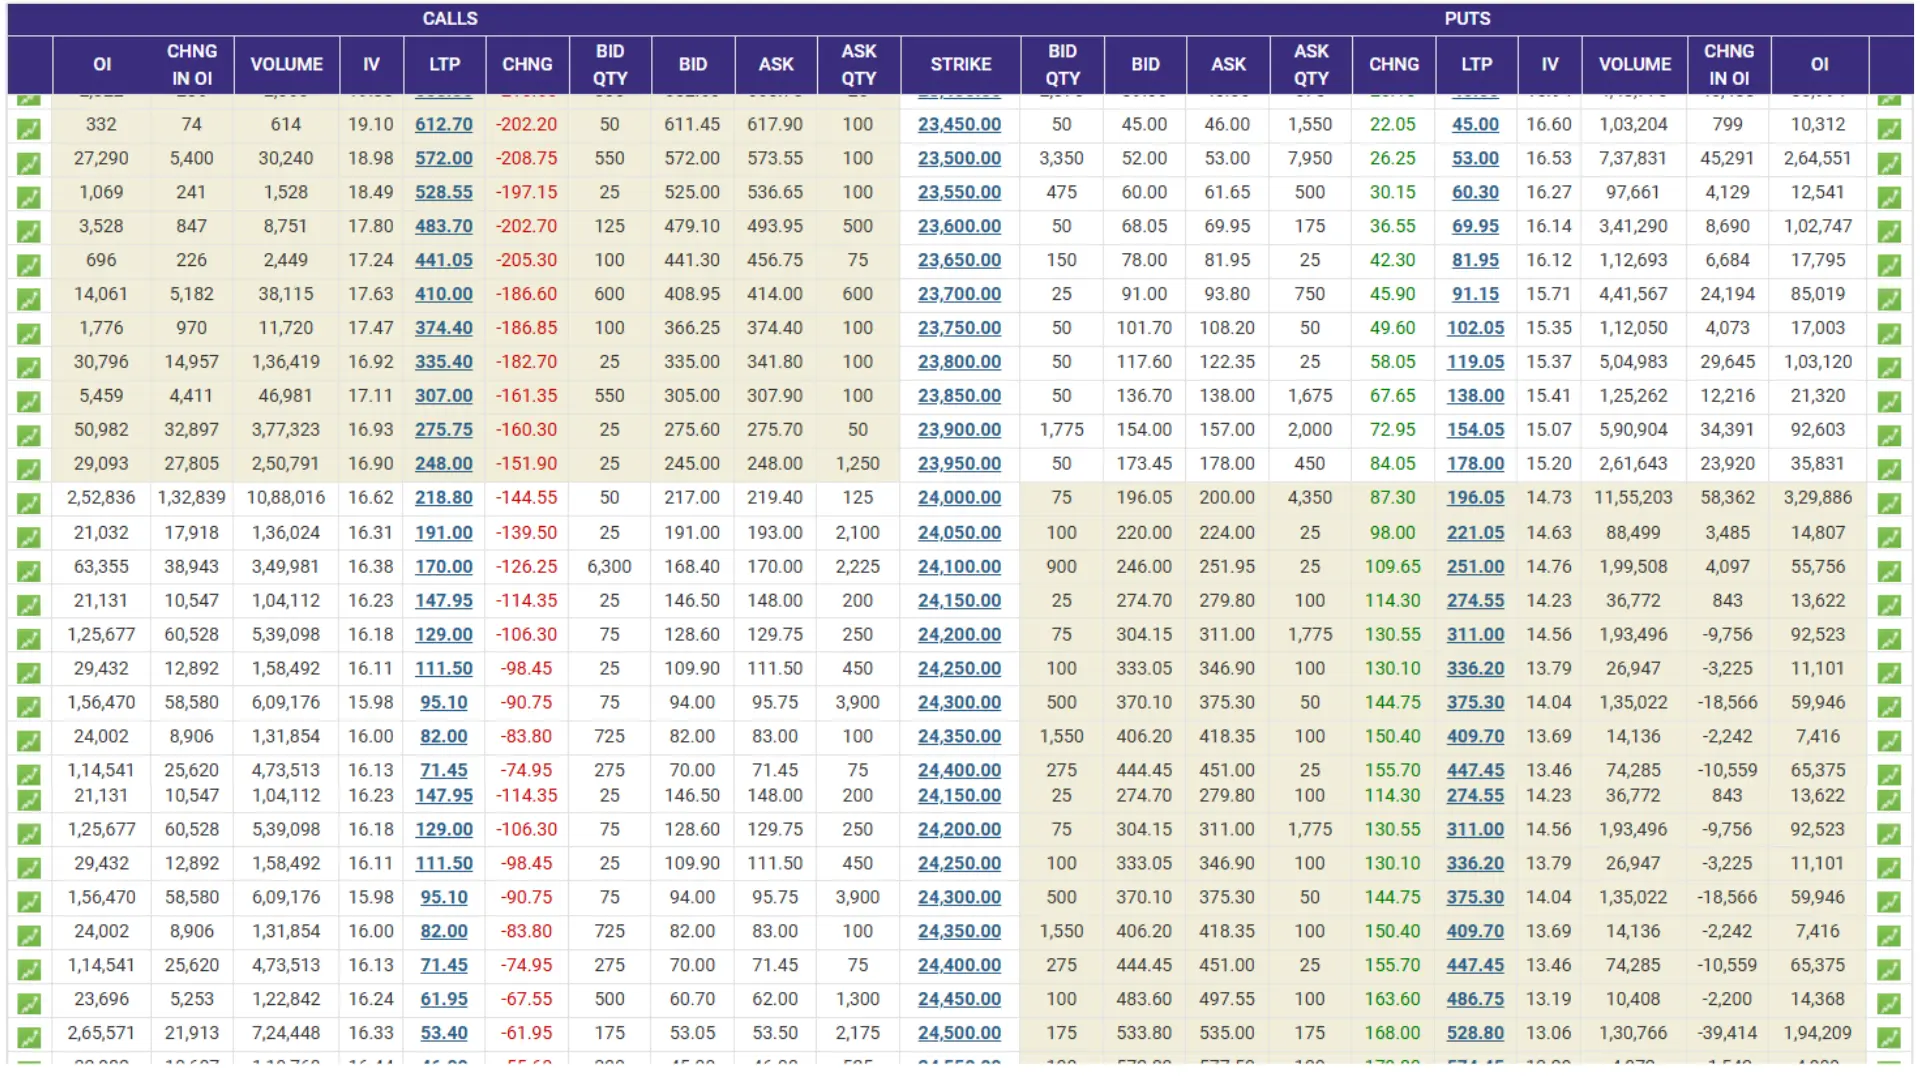Screen dimensions: 1920x1080
Task: Select puts volume value 11,55,203
Action: click(x=1633, y=498)
